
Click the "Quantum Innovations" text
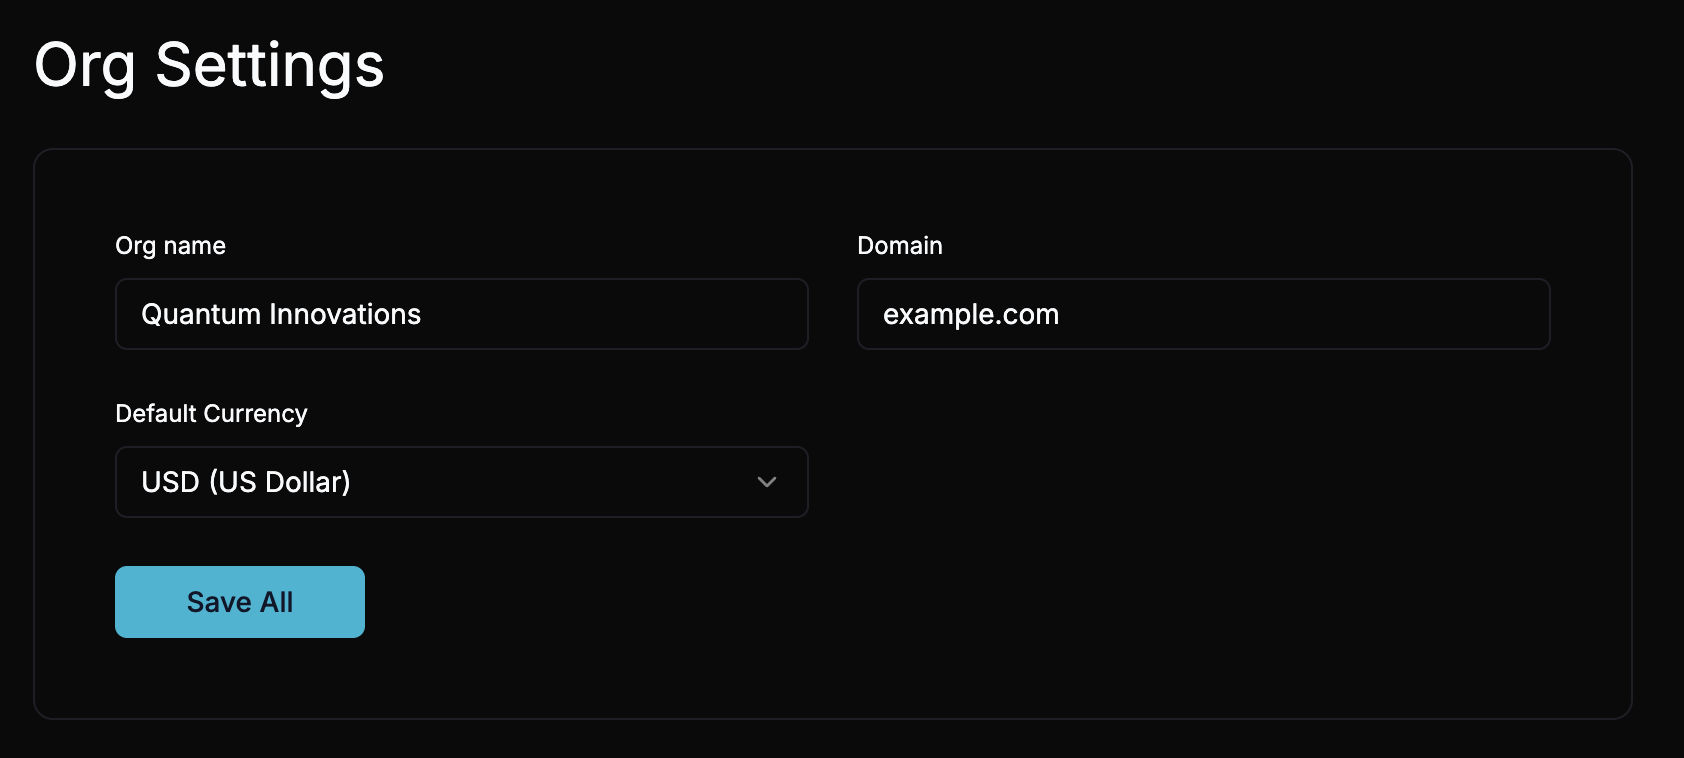[x=281, y=314]
